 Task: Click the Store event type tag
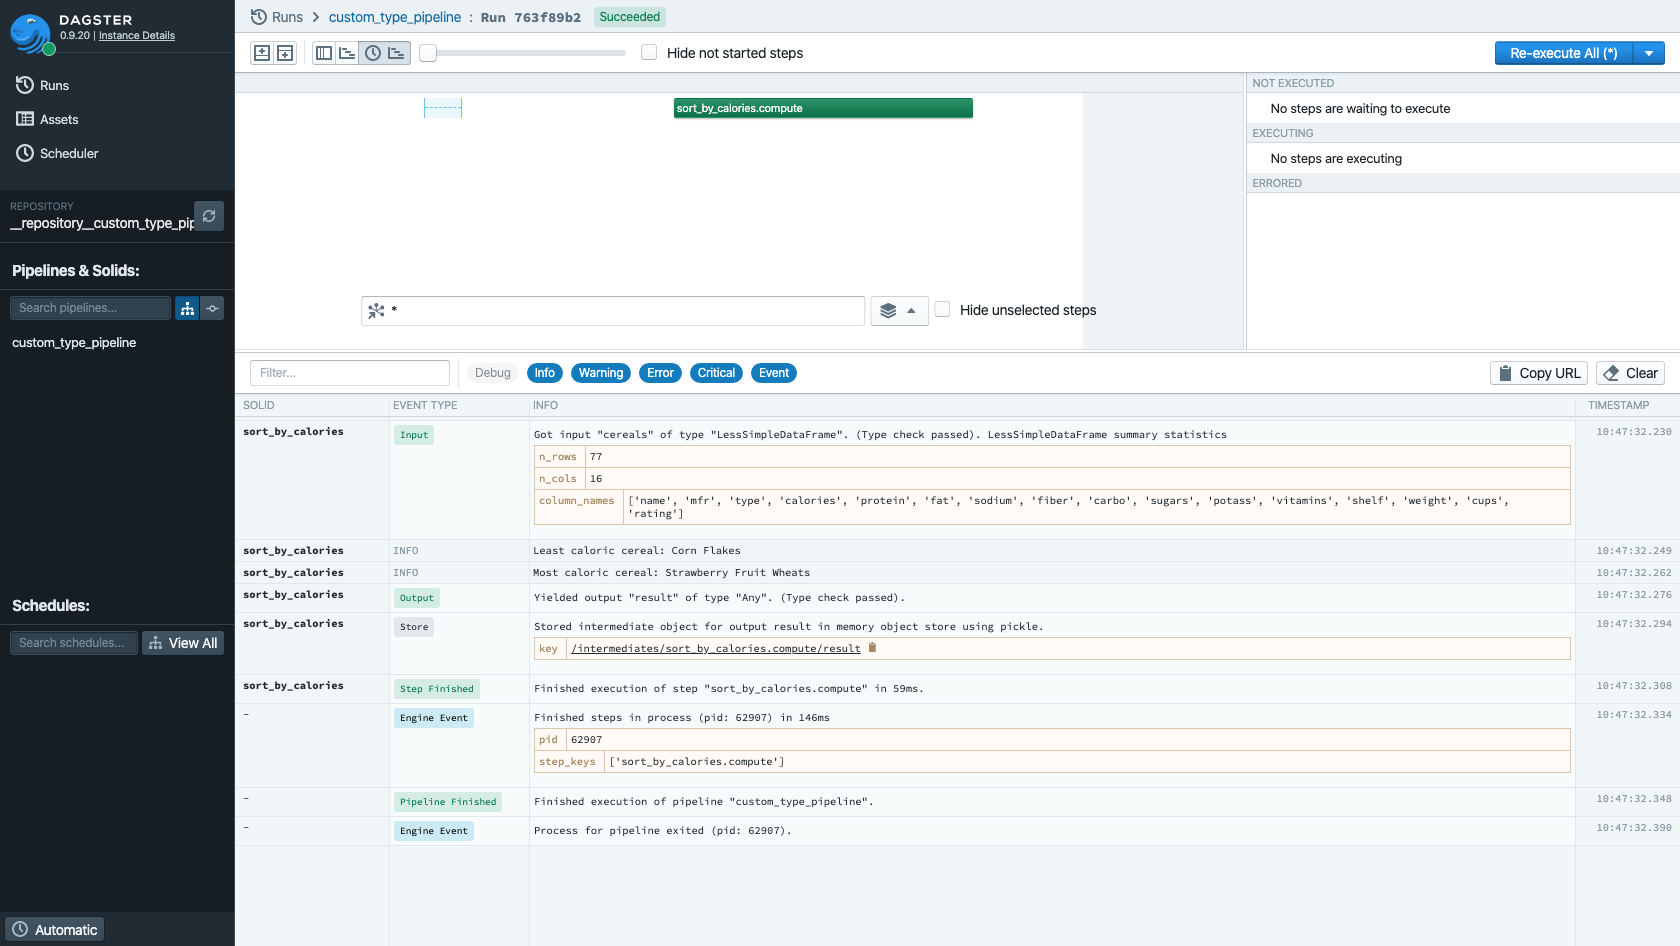[x=414, y=627]
